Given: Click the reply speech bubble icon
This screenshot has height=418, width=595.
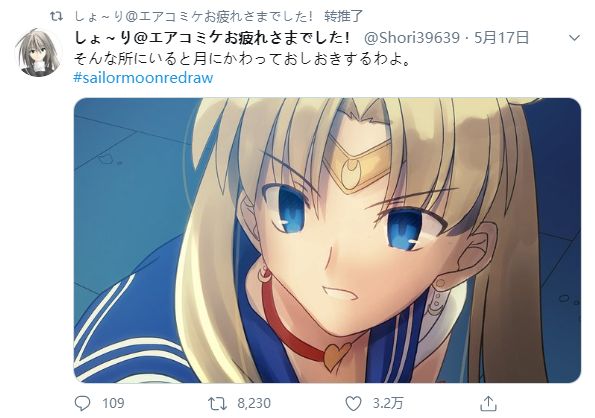Looking at the screenshot, I should [x=82, y=403].
